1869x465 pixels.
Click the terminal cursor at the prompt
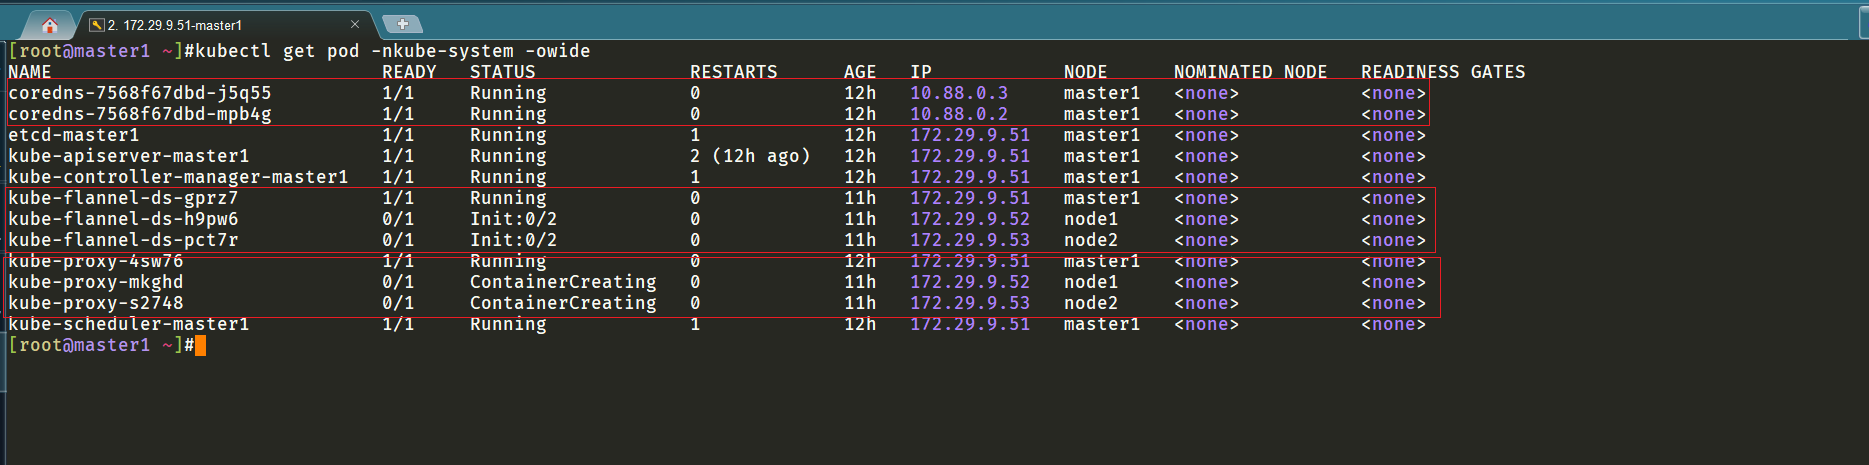200,346
